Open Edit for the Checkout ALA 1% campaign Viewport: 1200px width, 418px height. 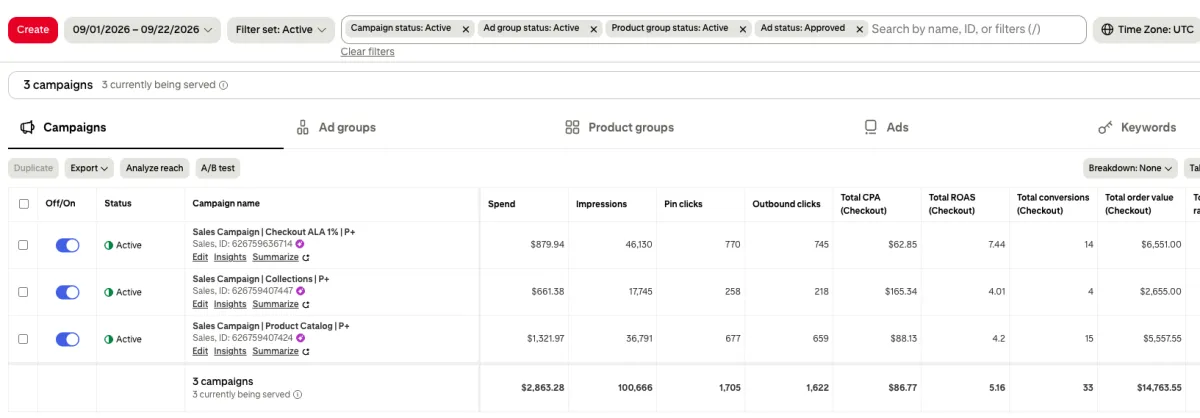coord(200,257)
